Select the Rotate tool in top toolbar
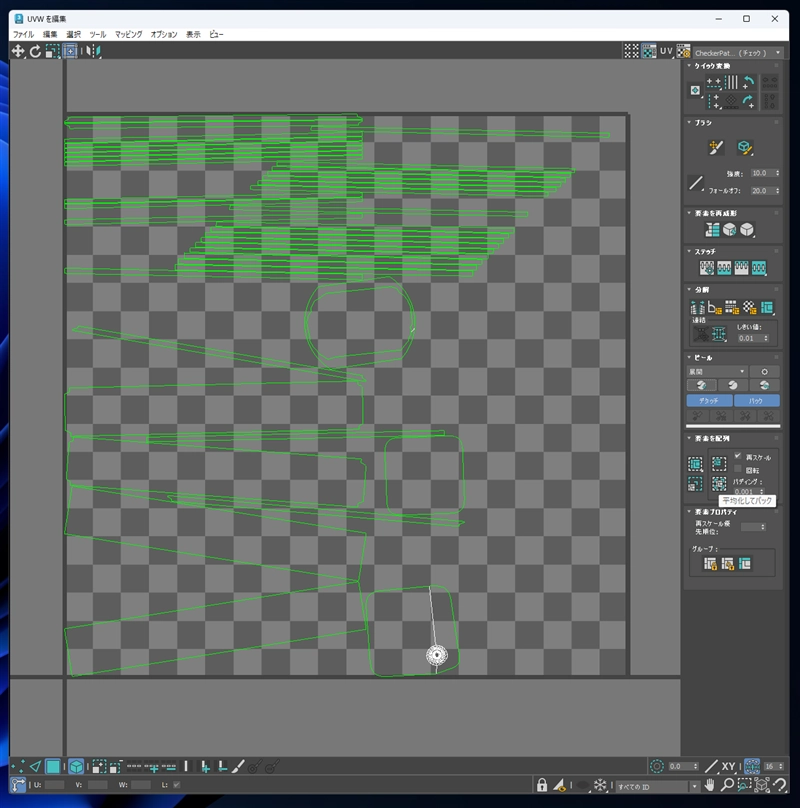This screenshot has width=800, height=808. pyautogui.click(x=35, y=51)
